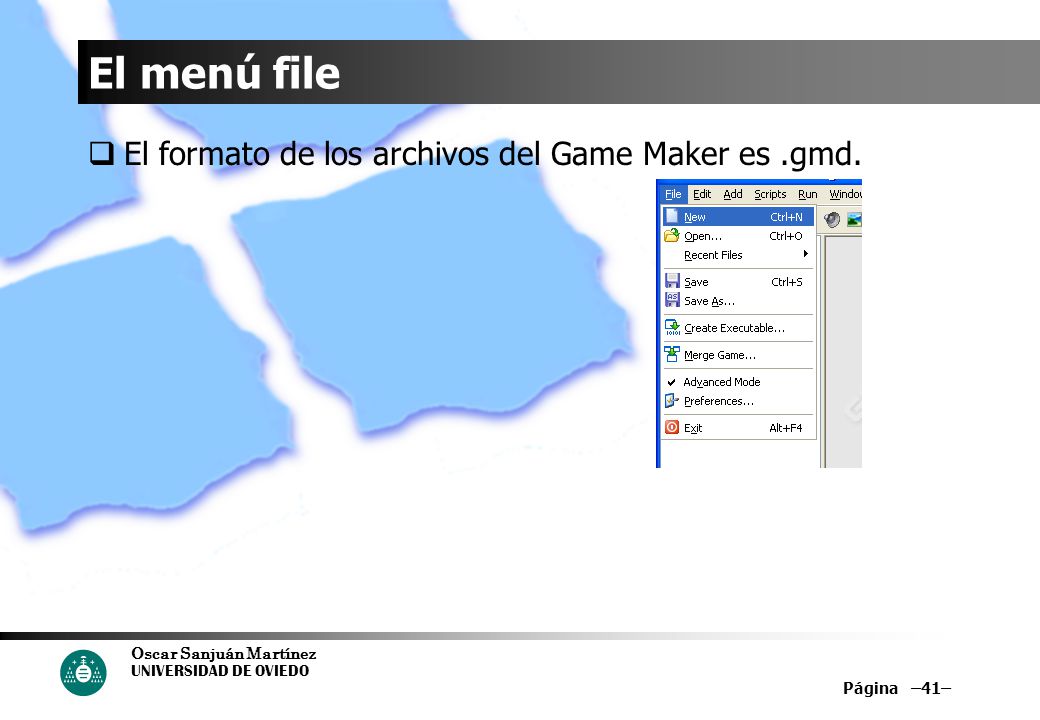Click the background picture toolbar icon

[x=854, y=219]
